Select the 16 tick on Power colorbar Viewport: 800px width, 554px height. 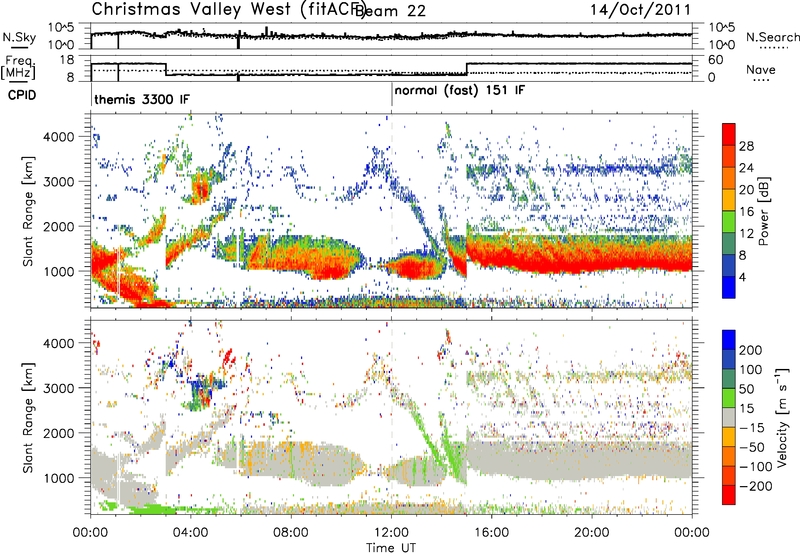[746, 212]
